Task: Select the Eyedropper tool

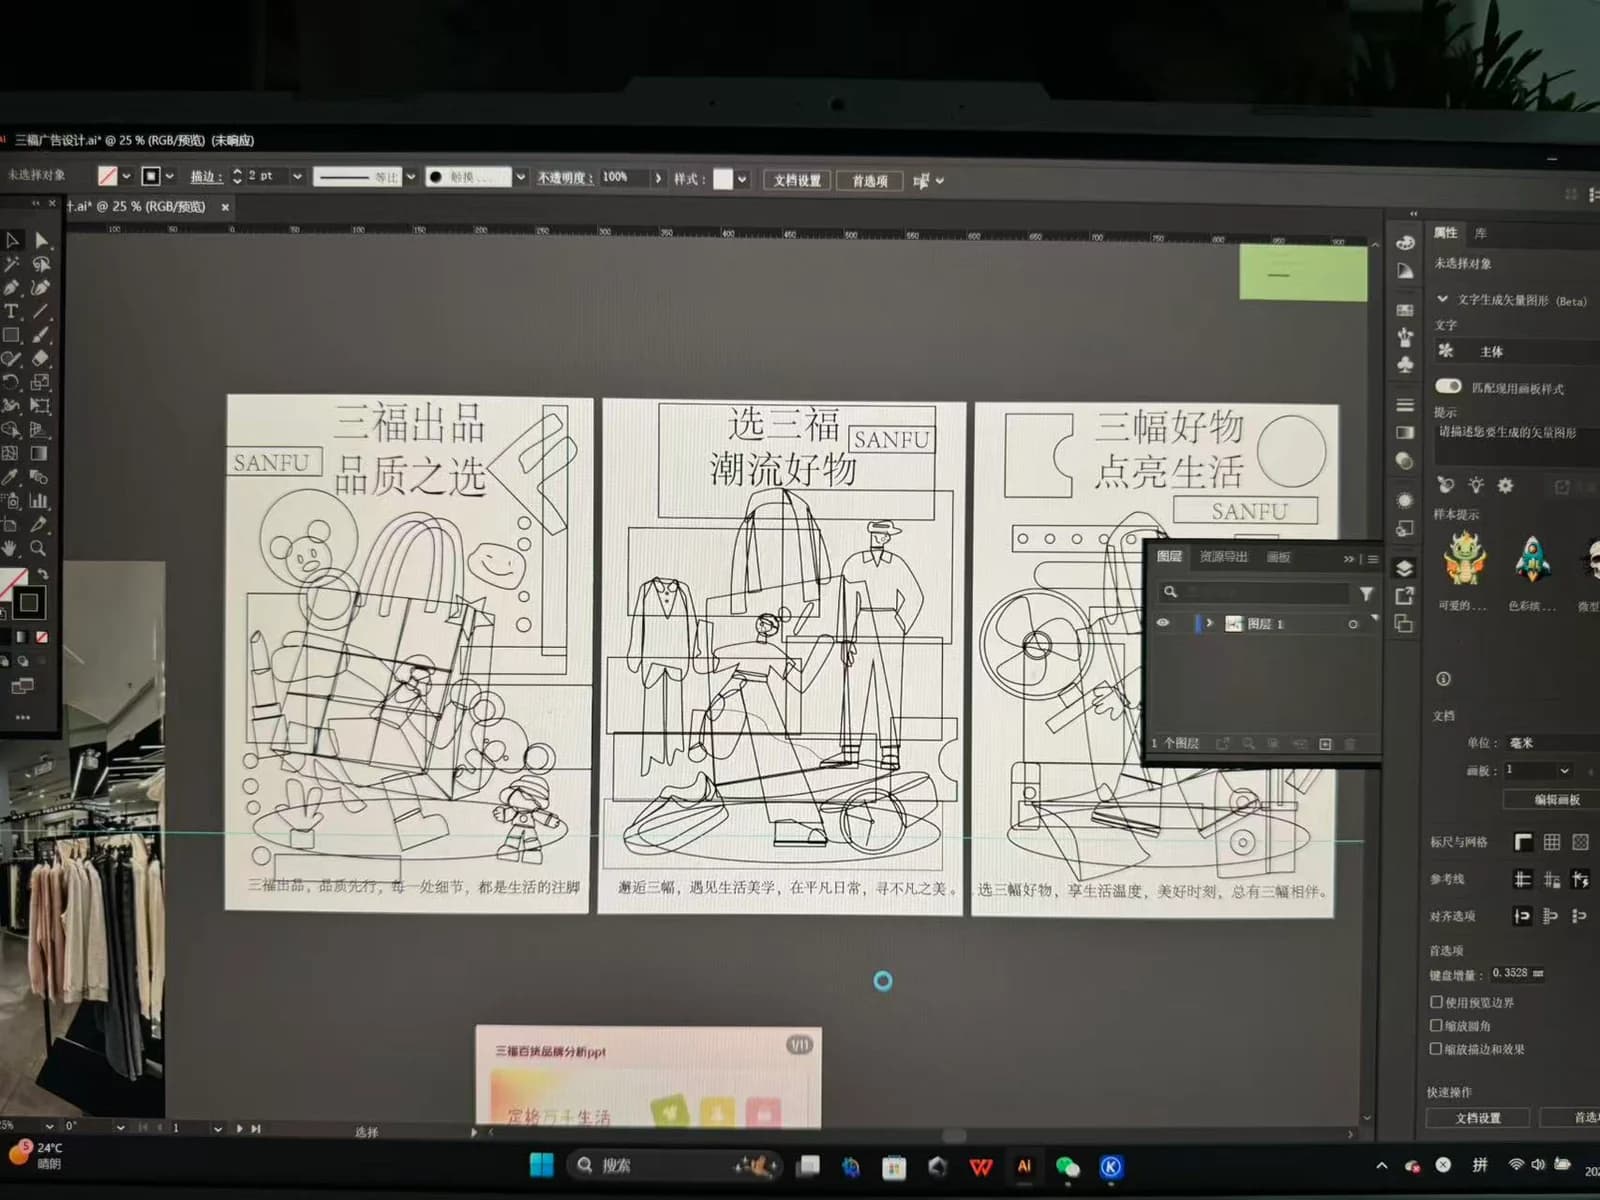Action: pos(12,477)
